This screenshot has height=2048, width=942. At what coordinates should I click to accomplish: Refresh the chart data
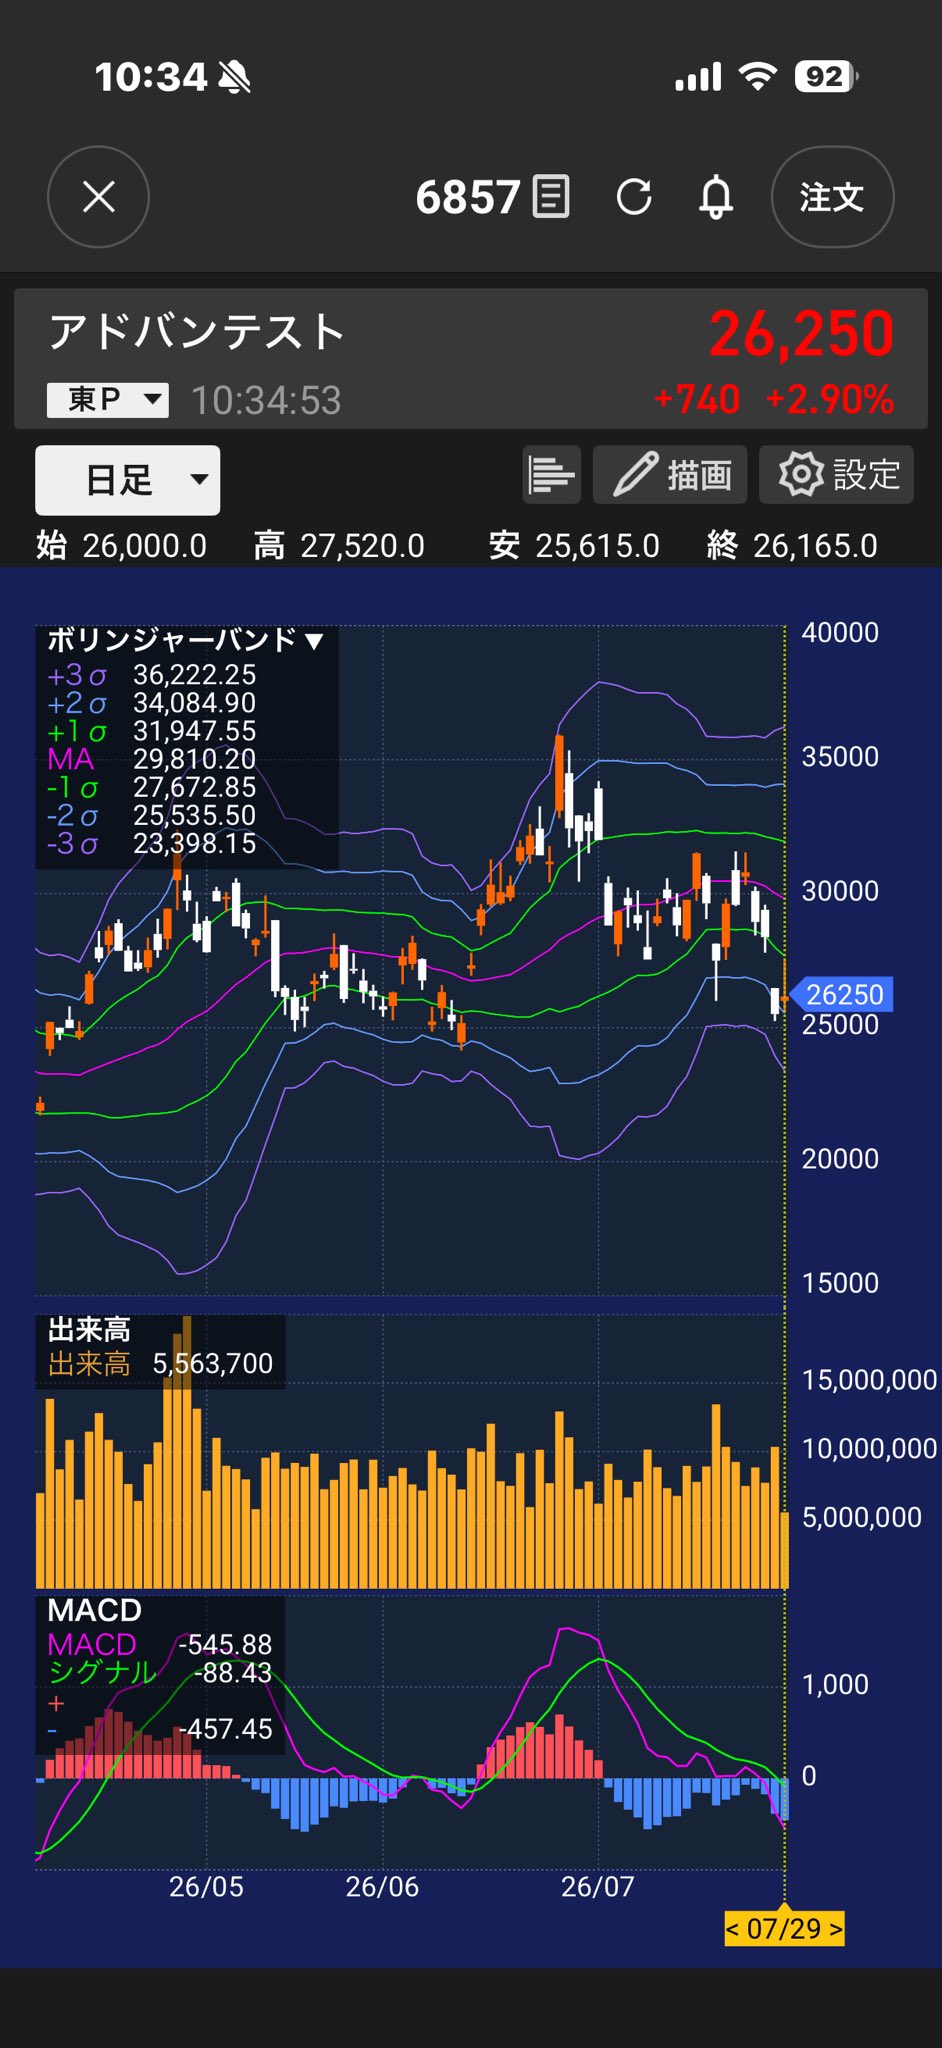point(634,197)
